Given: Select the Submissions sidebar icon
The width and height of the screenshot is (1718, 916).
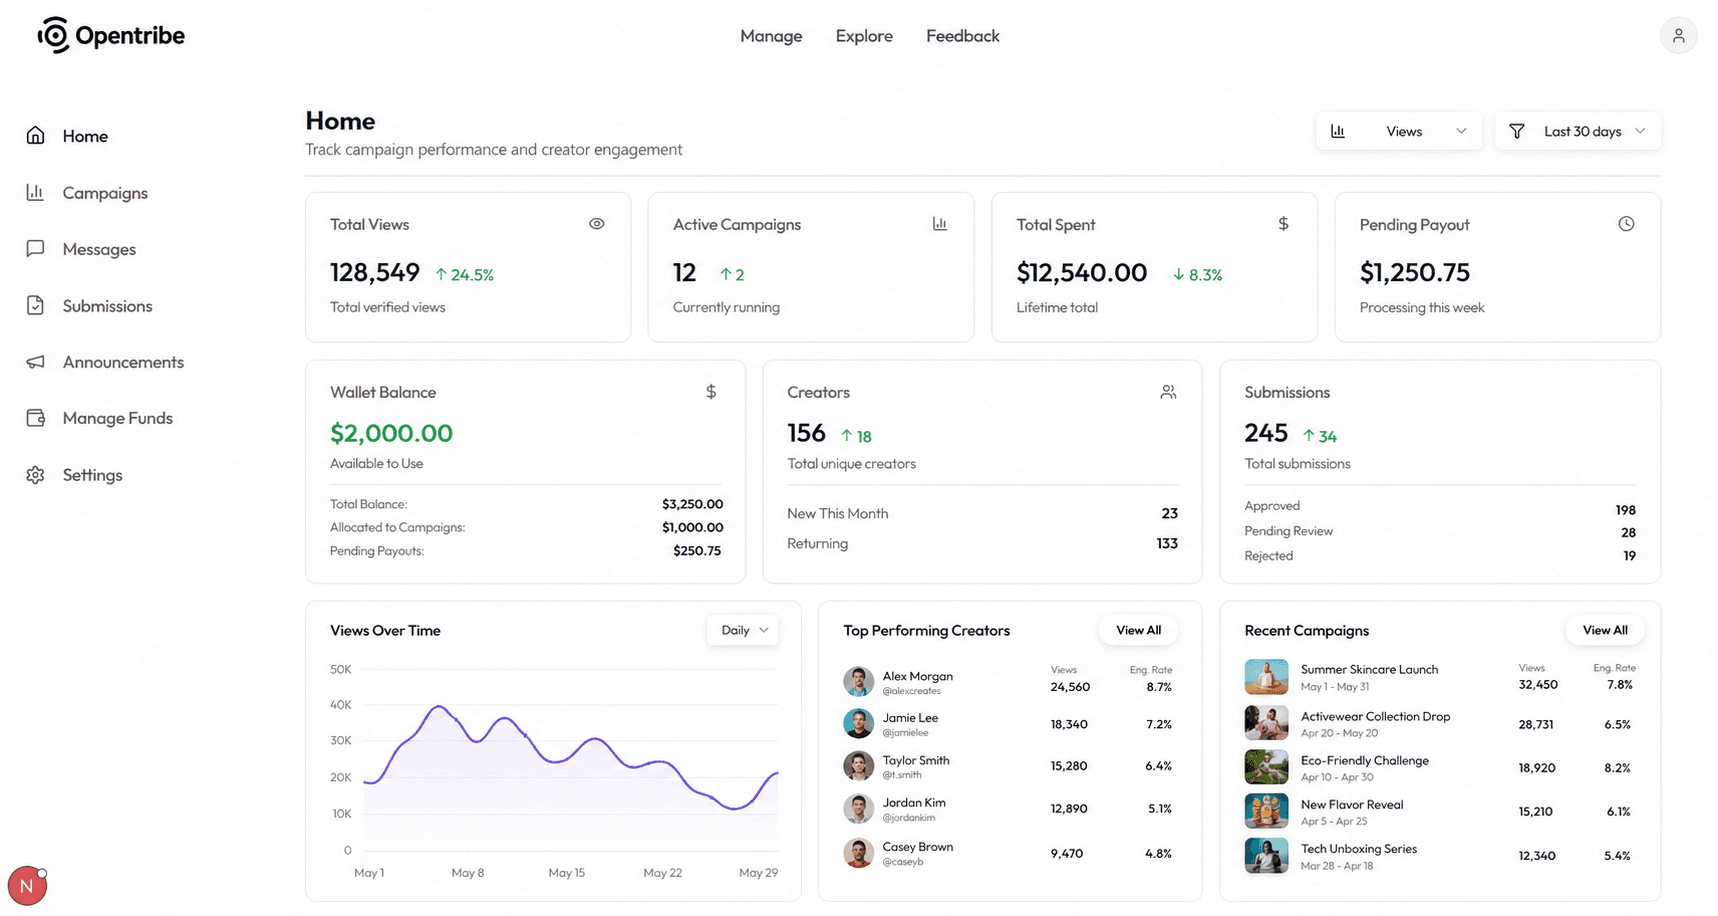Looking at the screenshot, I should click(35, 305).
